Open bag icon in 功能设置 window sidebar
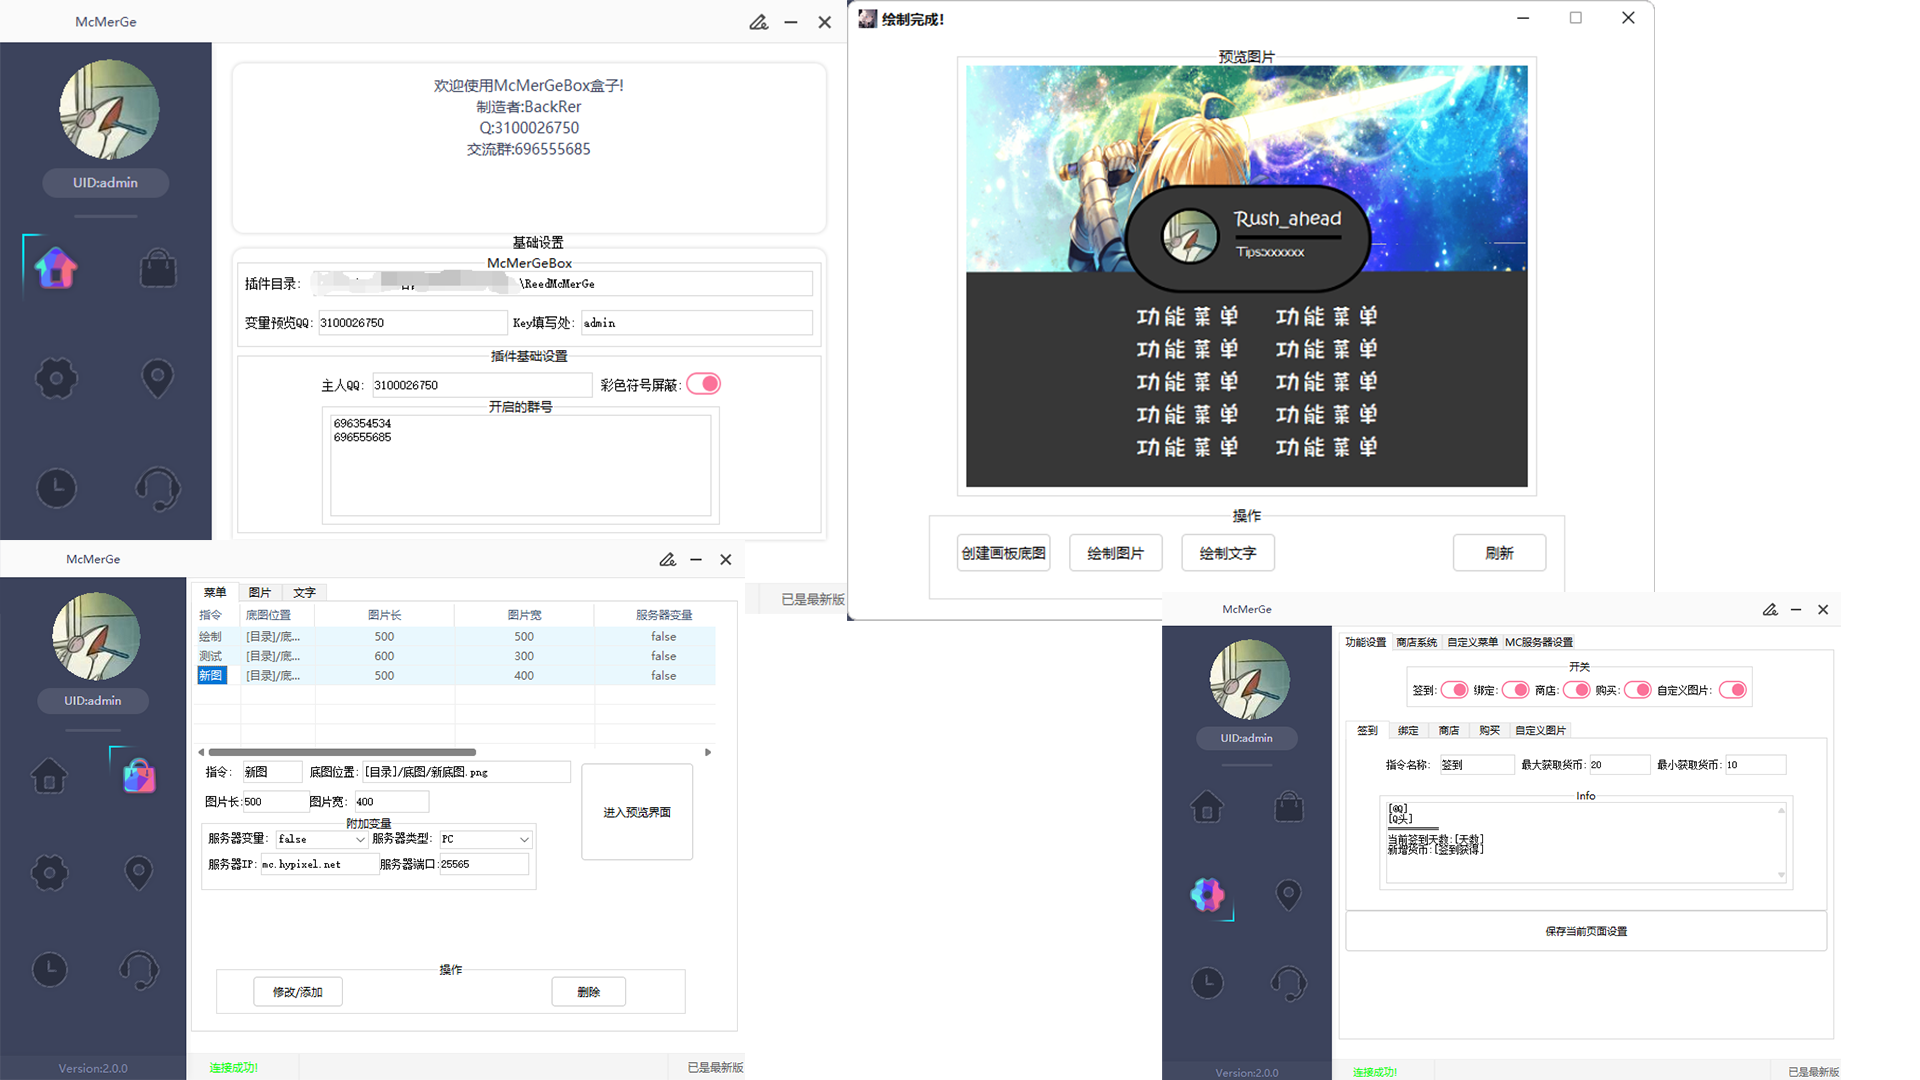This screenshot has height=1080, width=1920. point(1289,806)
